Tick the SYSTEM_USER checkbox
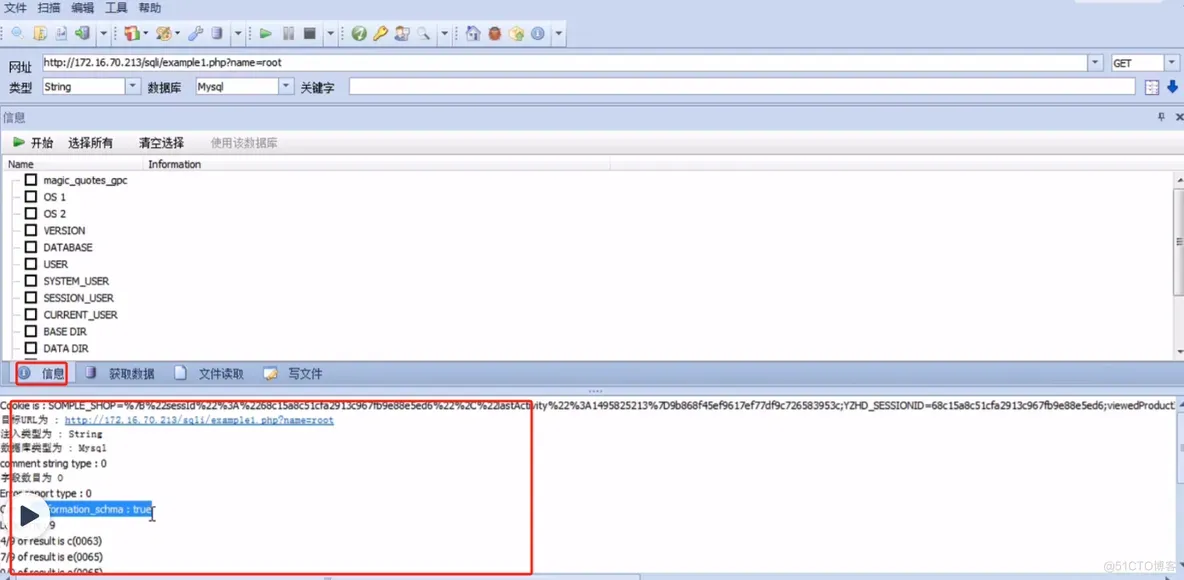Image resolution: width=1184 pixels, height=580 pixels. point(31,281)
